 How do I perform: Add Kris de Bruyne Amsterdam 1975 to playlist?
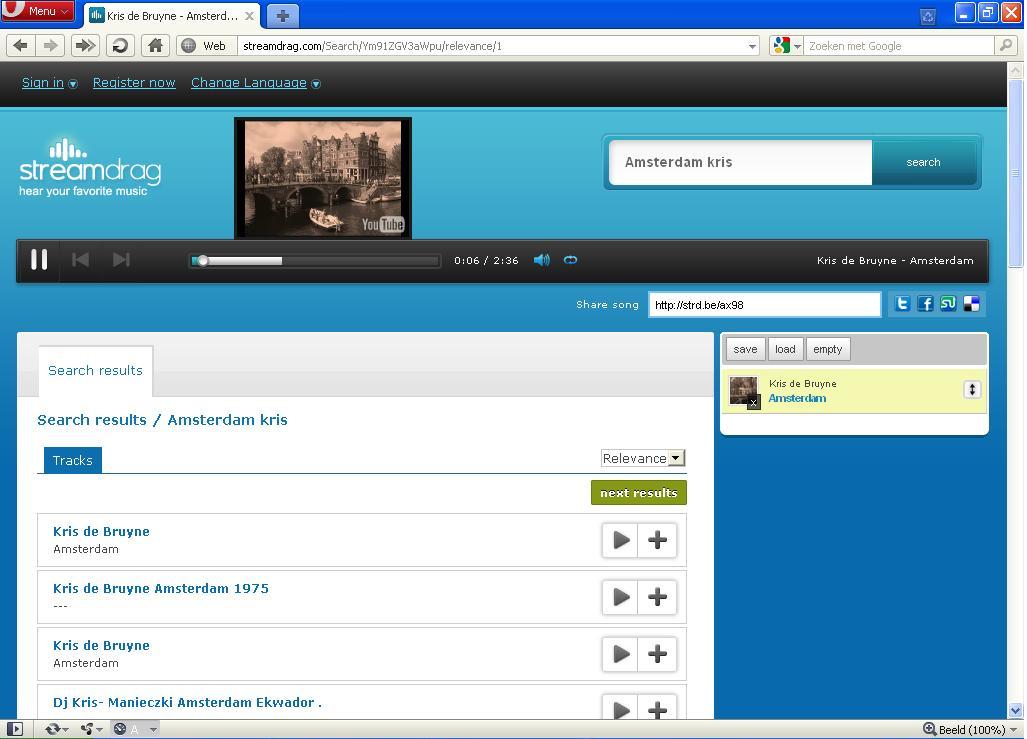pos(657,597)
